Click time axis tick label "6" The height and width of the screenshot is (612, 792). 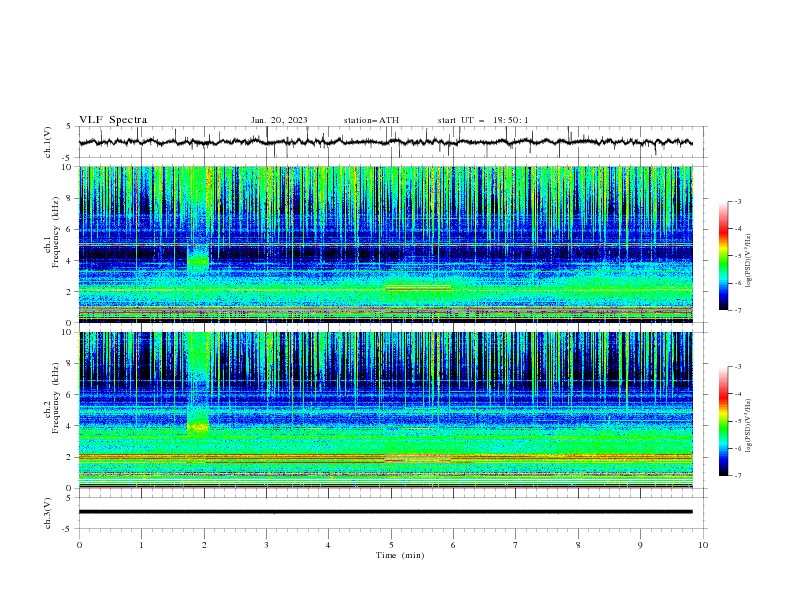pyautogui.click(x=453, y=545)
